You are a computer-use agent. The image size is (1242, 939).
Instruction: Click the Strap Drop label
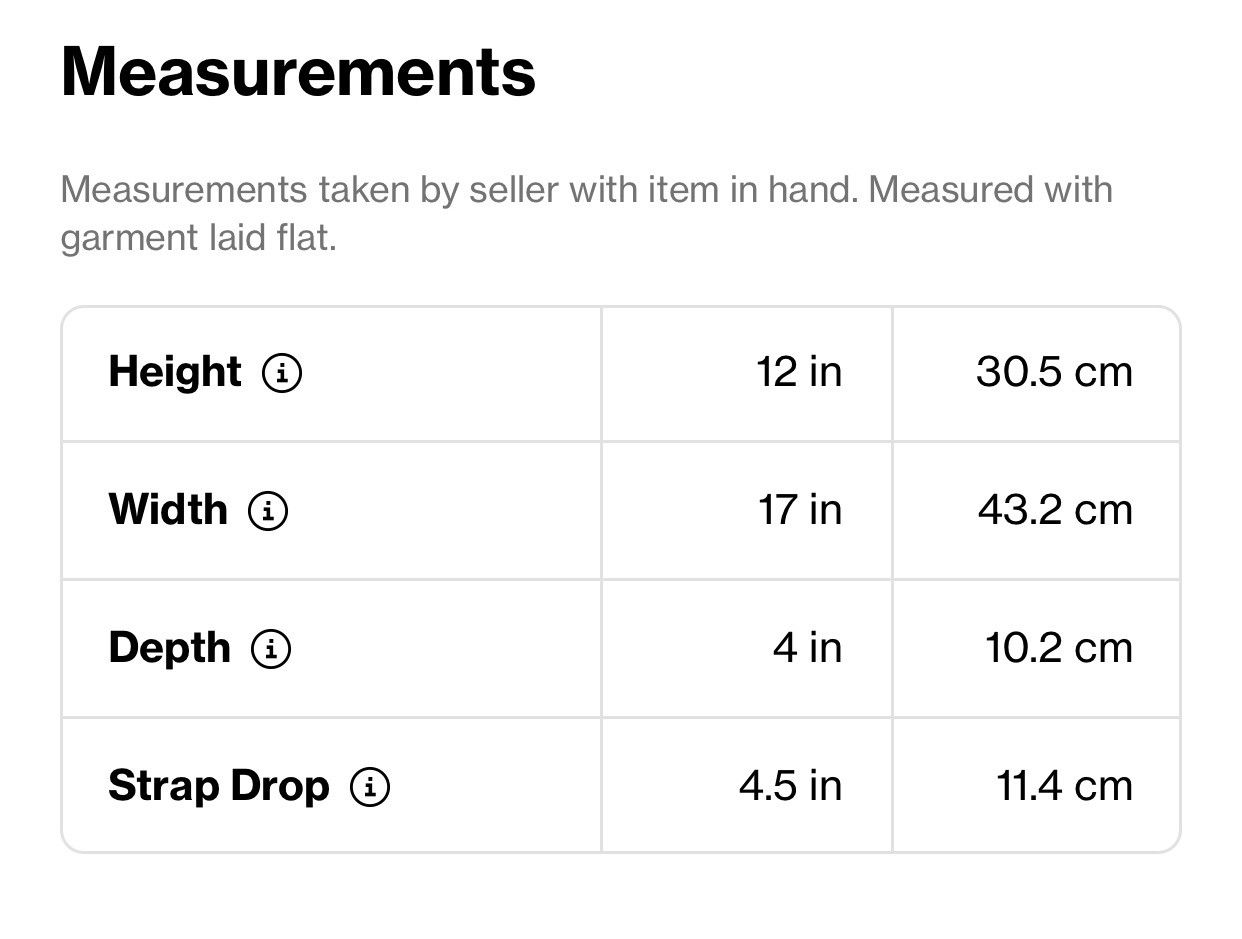click(219, 787)
